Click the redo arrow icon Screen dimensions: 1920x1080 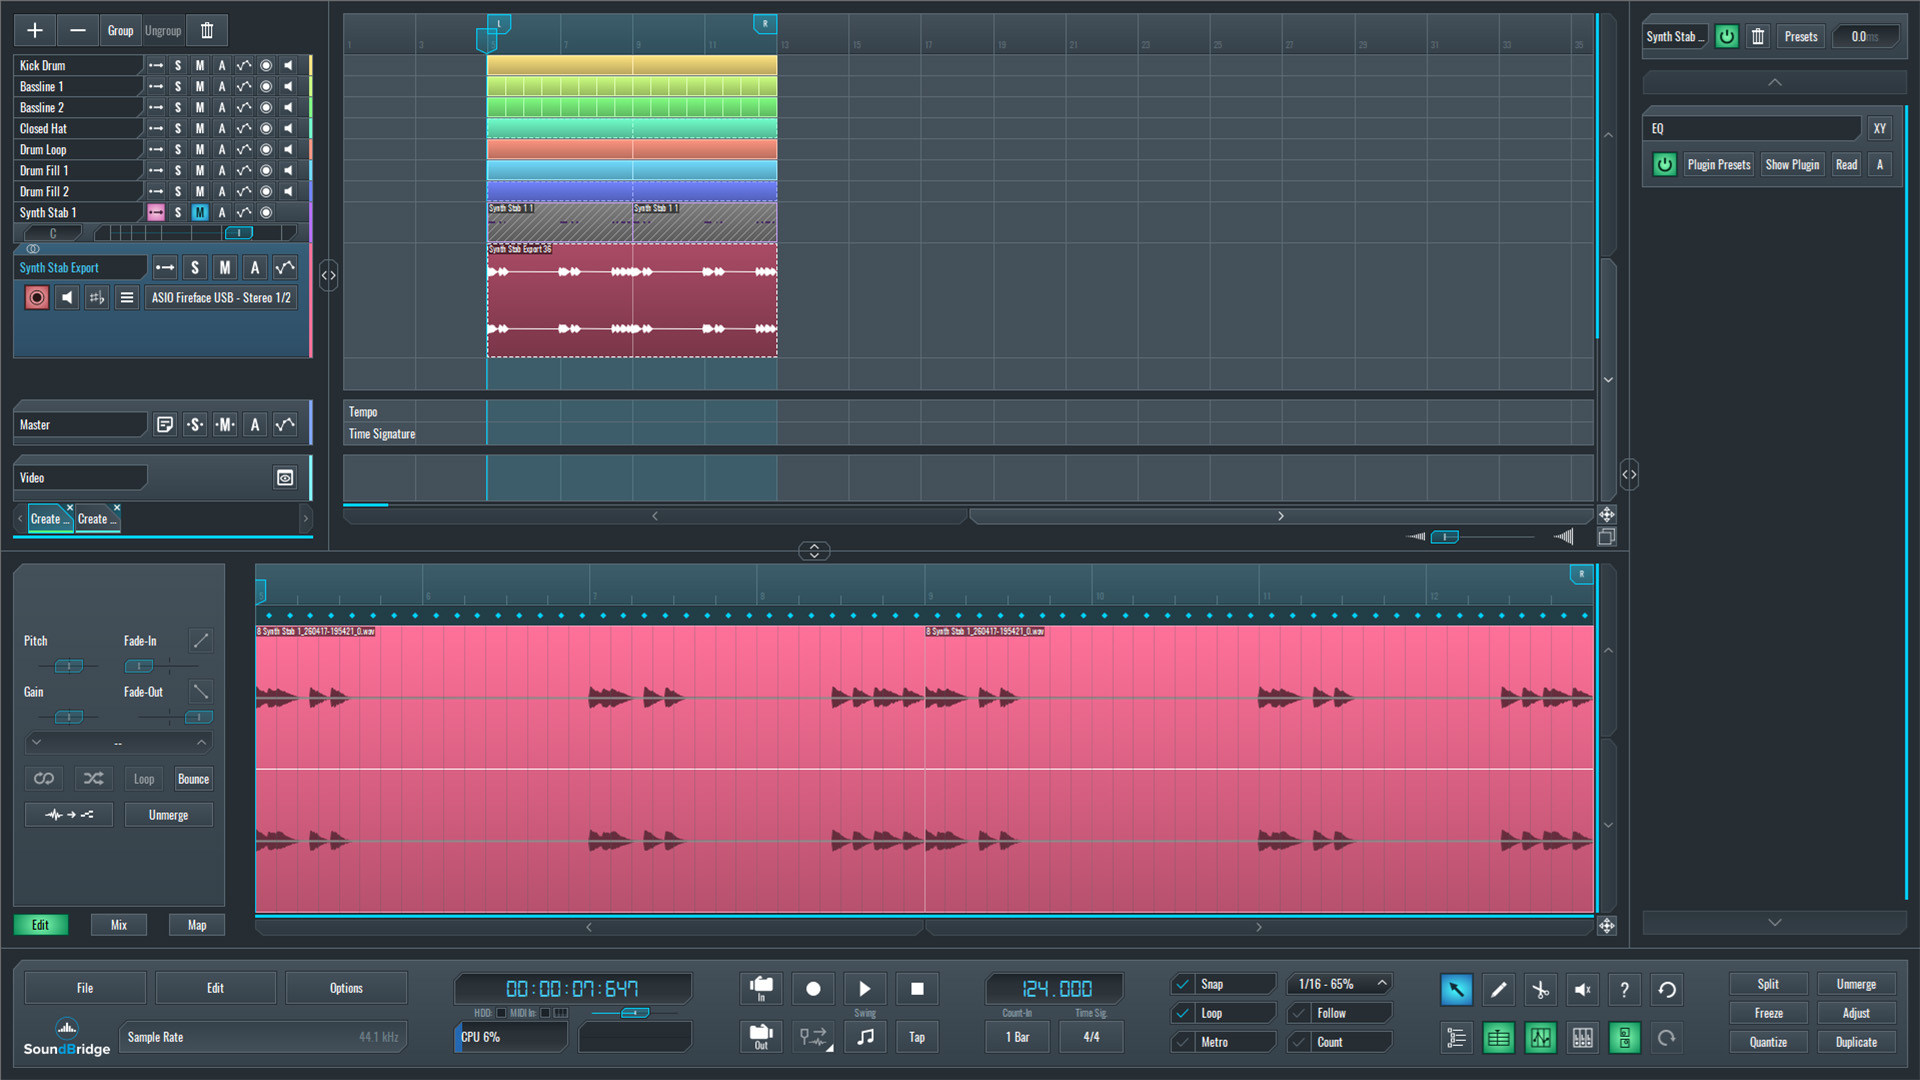point(1667,1038)
